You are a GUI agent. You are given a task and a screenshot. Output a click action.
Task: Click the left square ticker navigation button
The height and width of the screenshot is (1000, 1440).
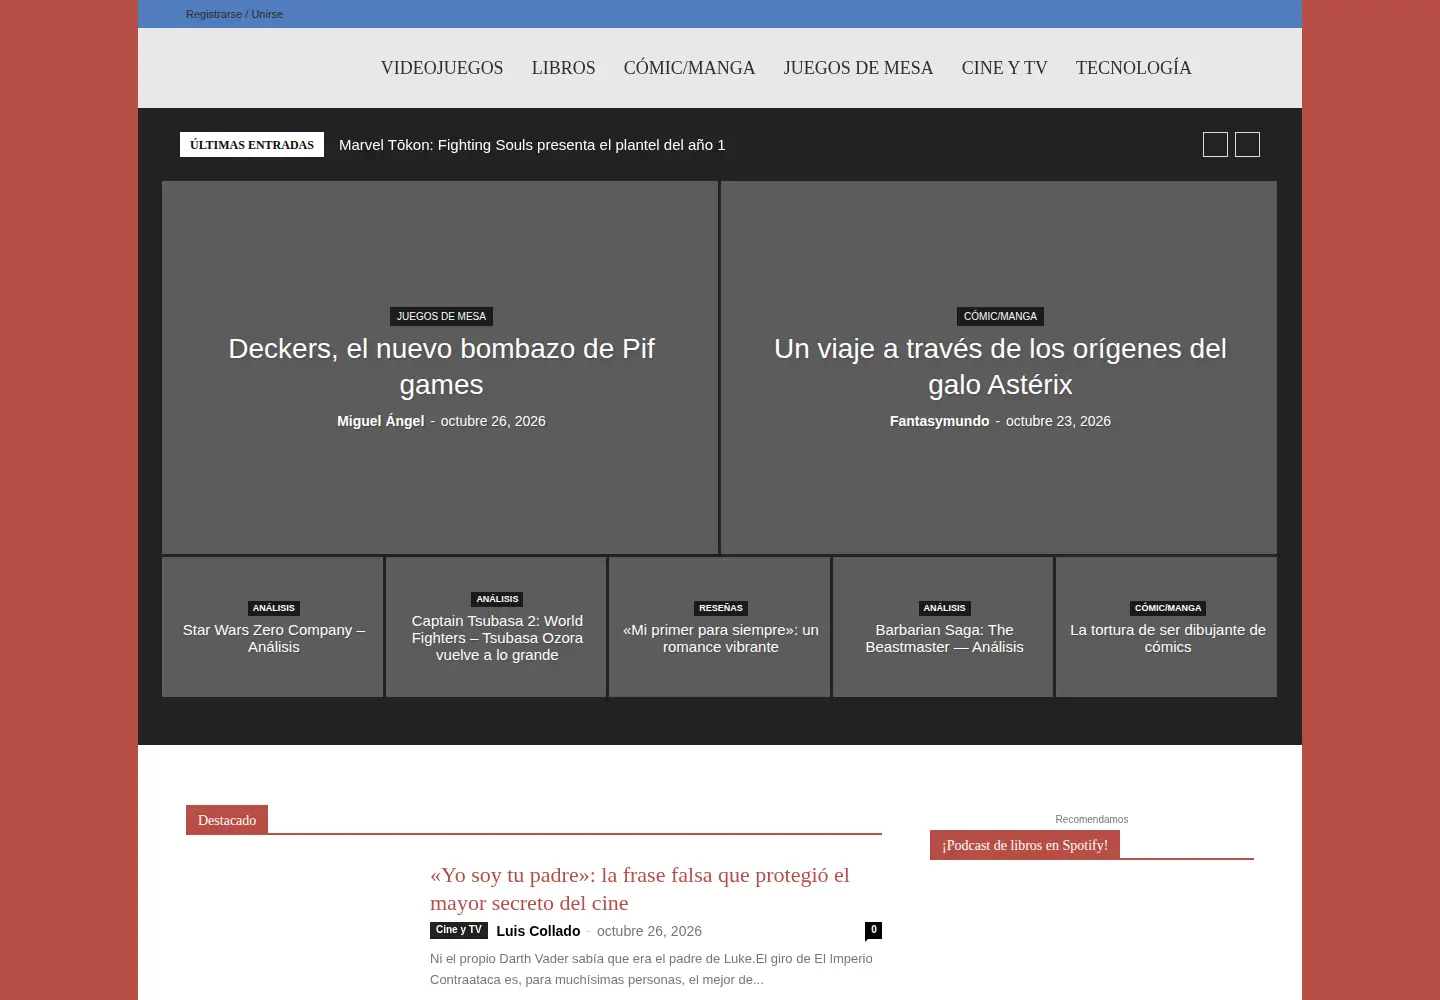(1215, 145)
